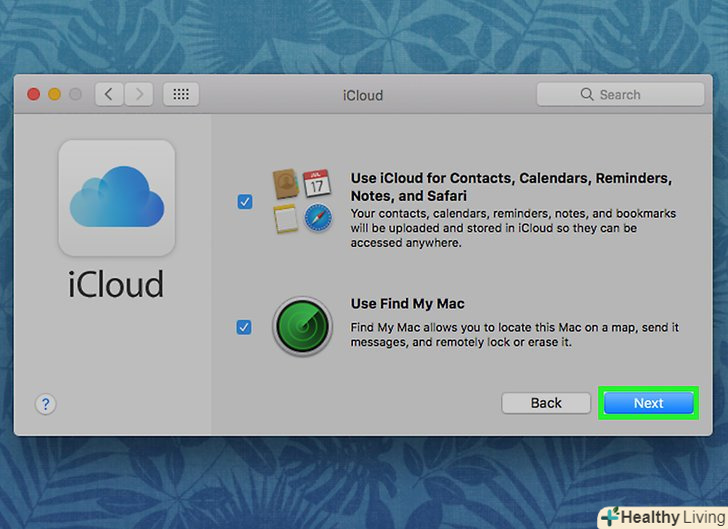Click the 'Use iCloud for Contacts, Calendars' heading
The width and height of the screenshot is (728, 529).
tap(511, 187)
